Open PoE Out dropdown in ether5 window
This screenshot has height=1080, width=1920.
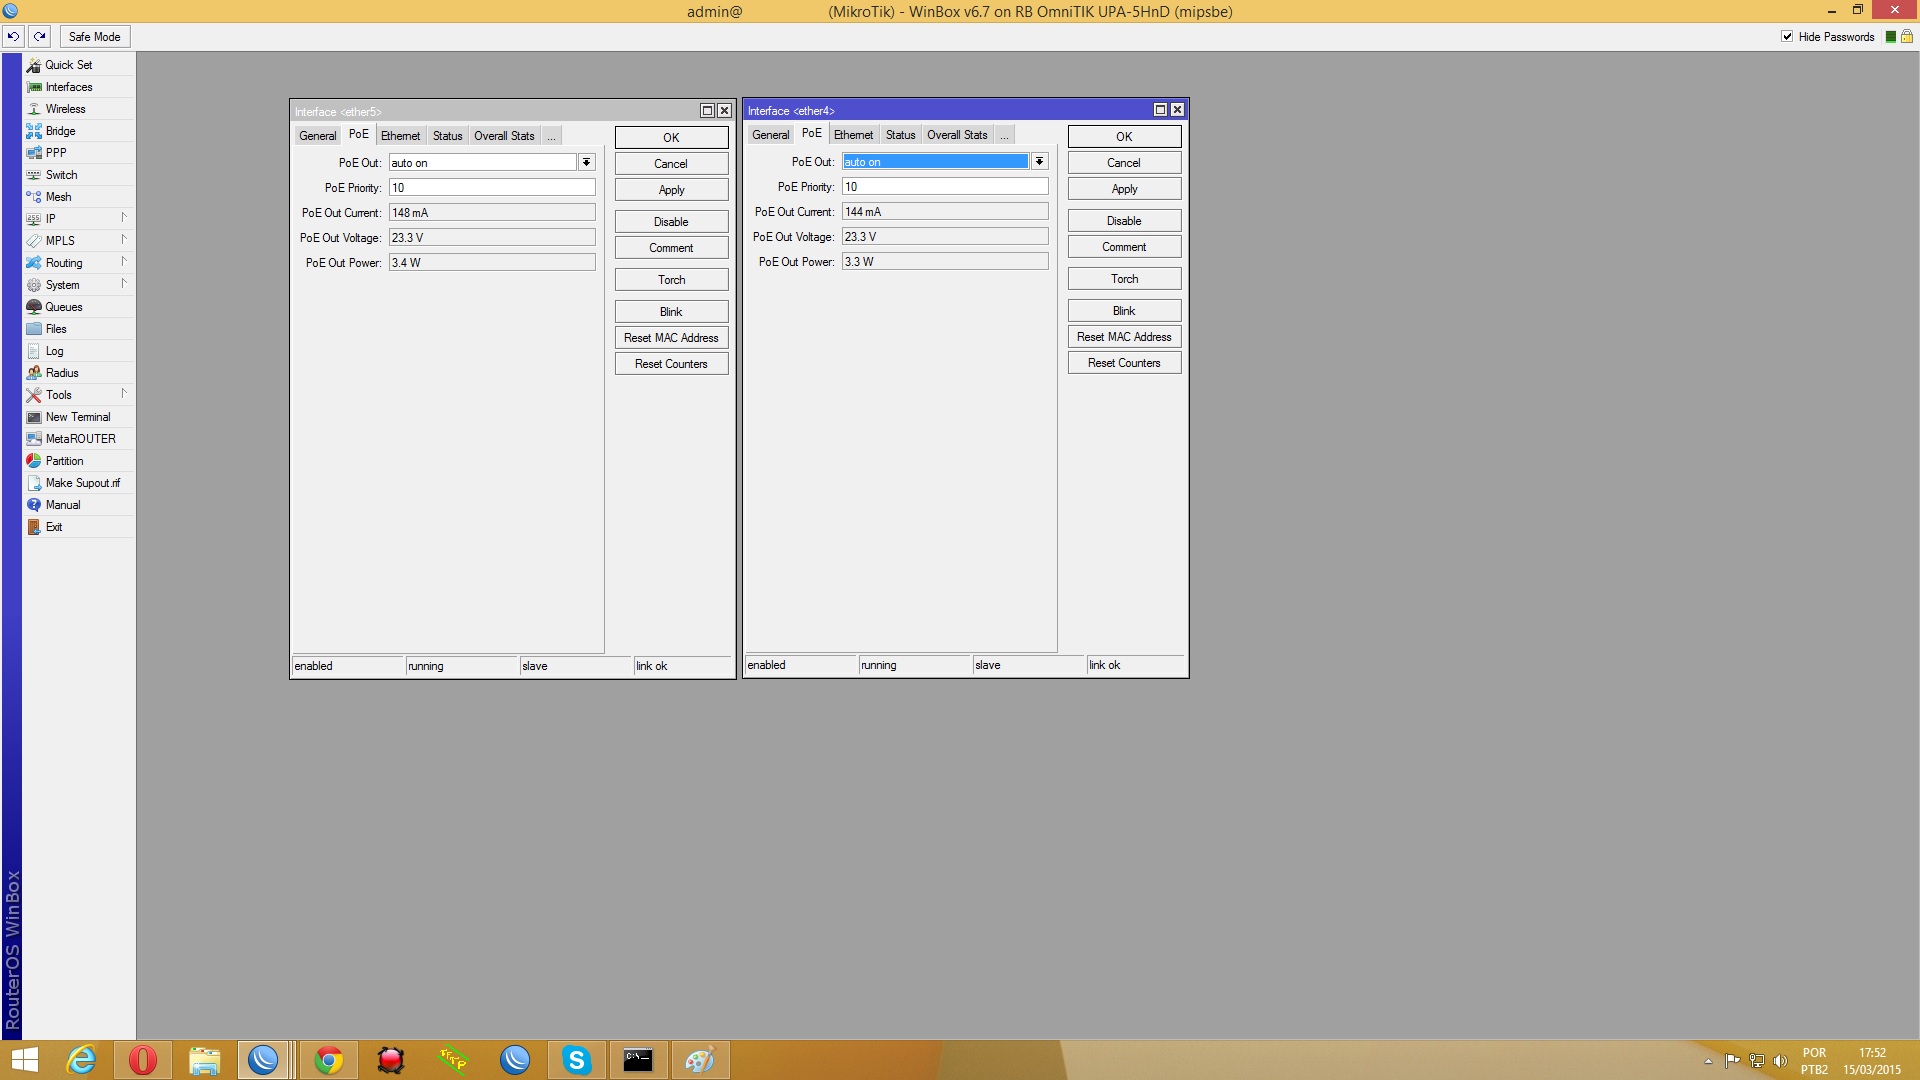click(586, 162)
